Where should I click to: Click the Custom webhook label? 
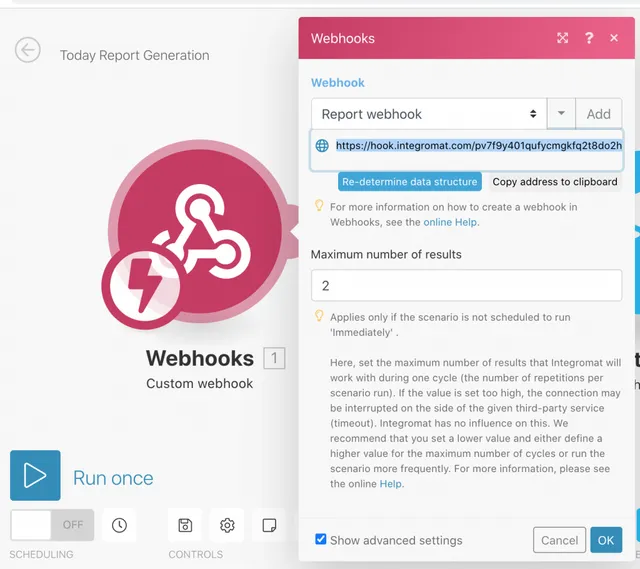(200, 383)
